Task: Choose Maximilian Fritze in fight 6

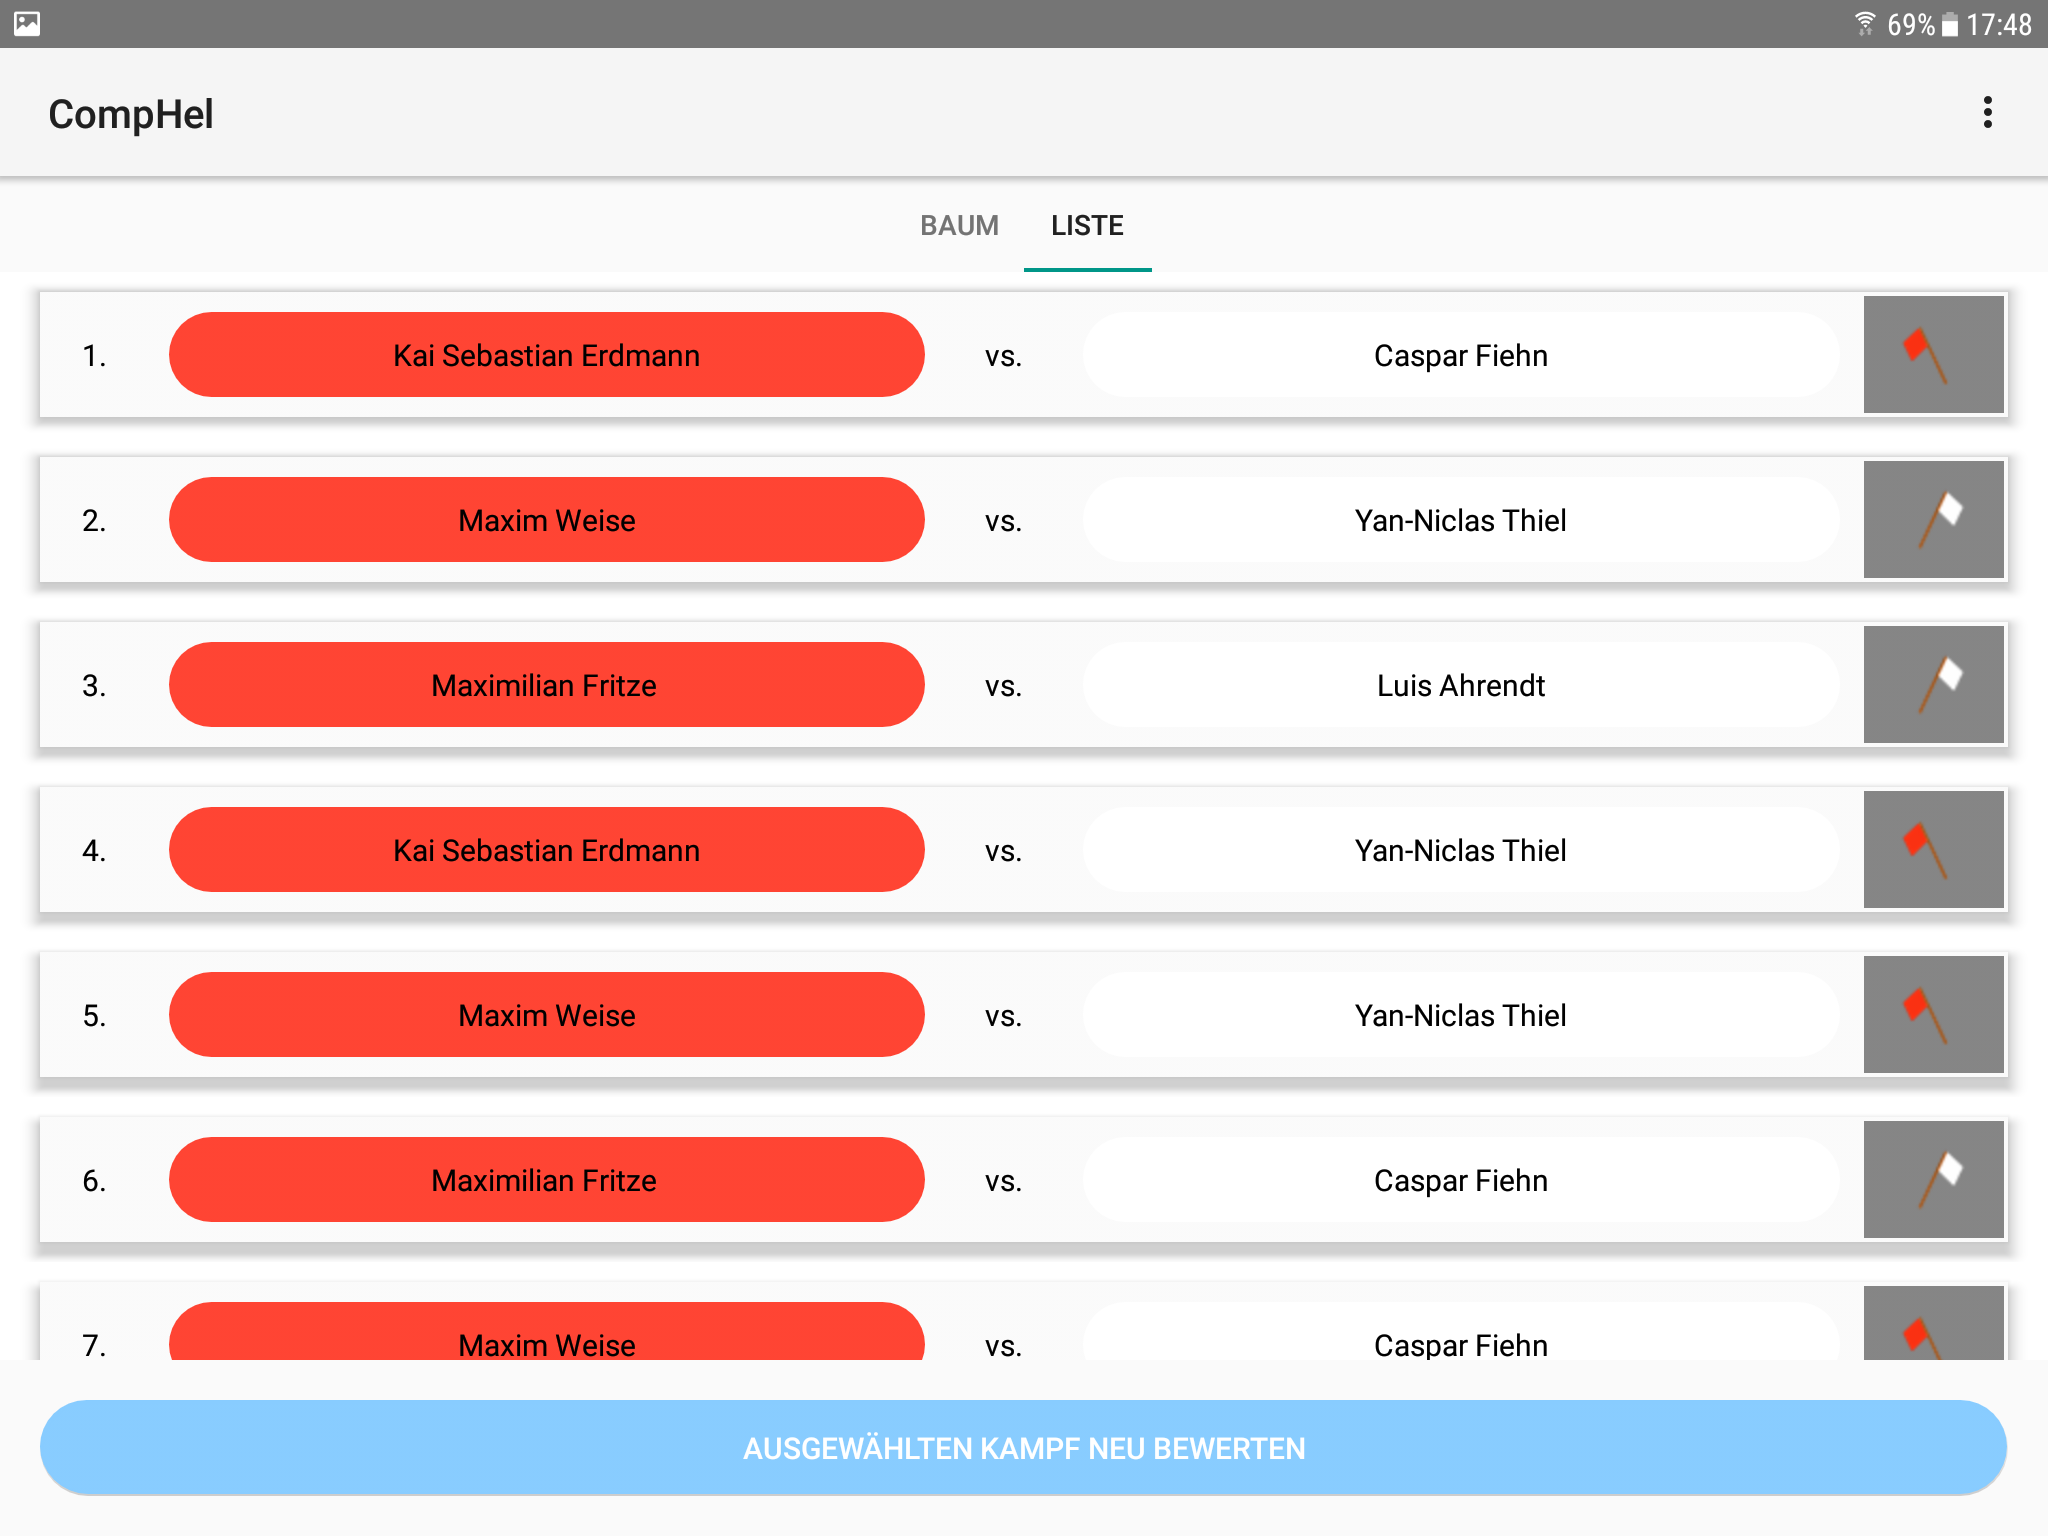Action: click(x=546, y=1180)
